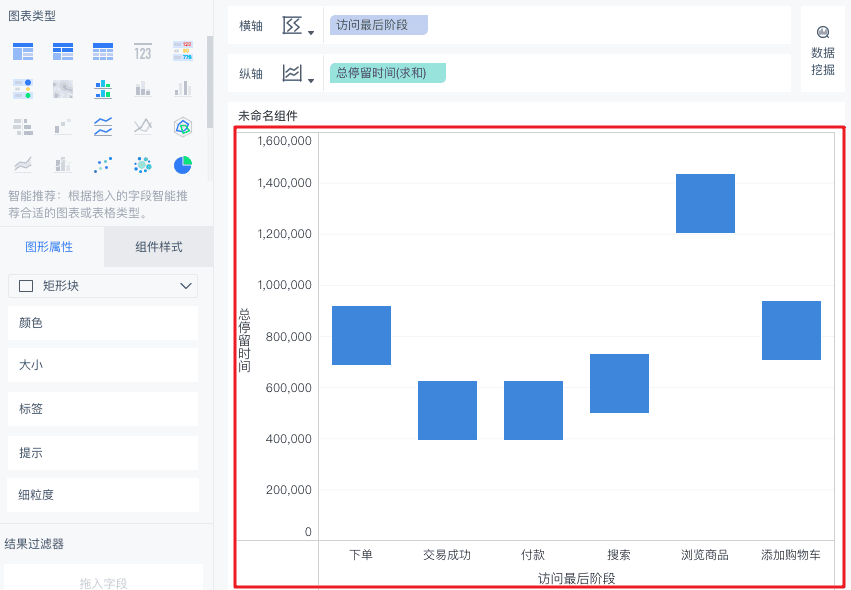Select the radar chart type
851x590 pixels.
[x=183, y=127]
